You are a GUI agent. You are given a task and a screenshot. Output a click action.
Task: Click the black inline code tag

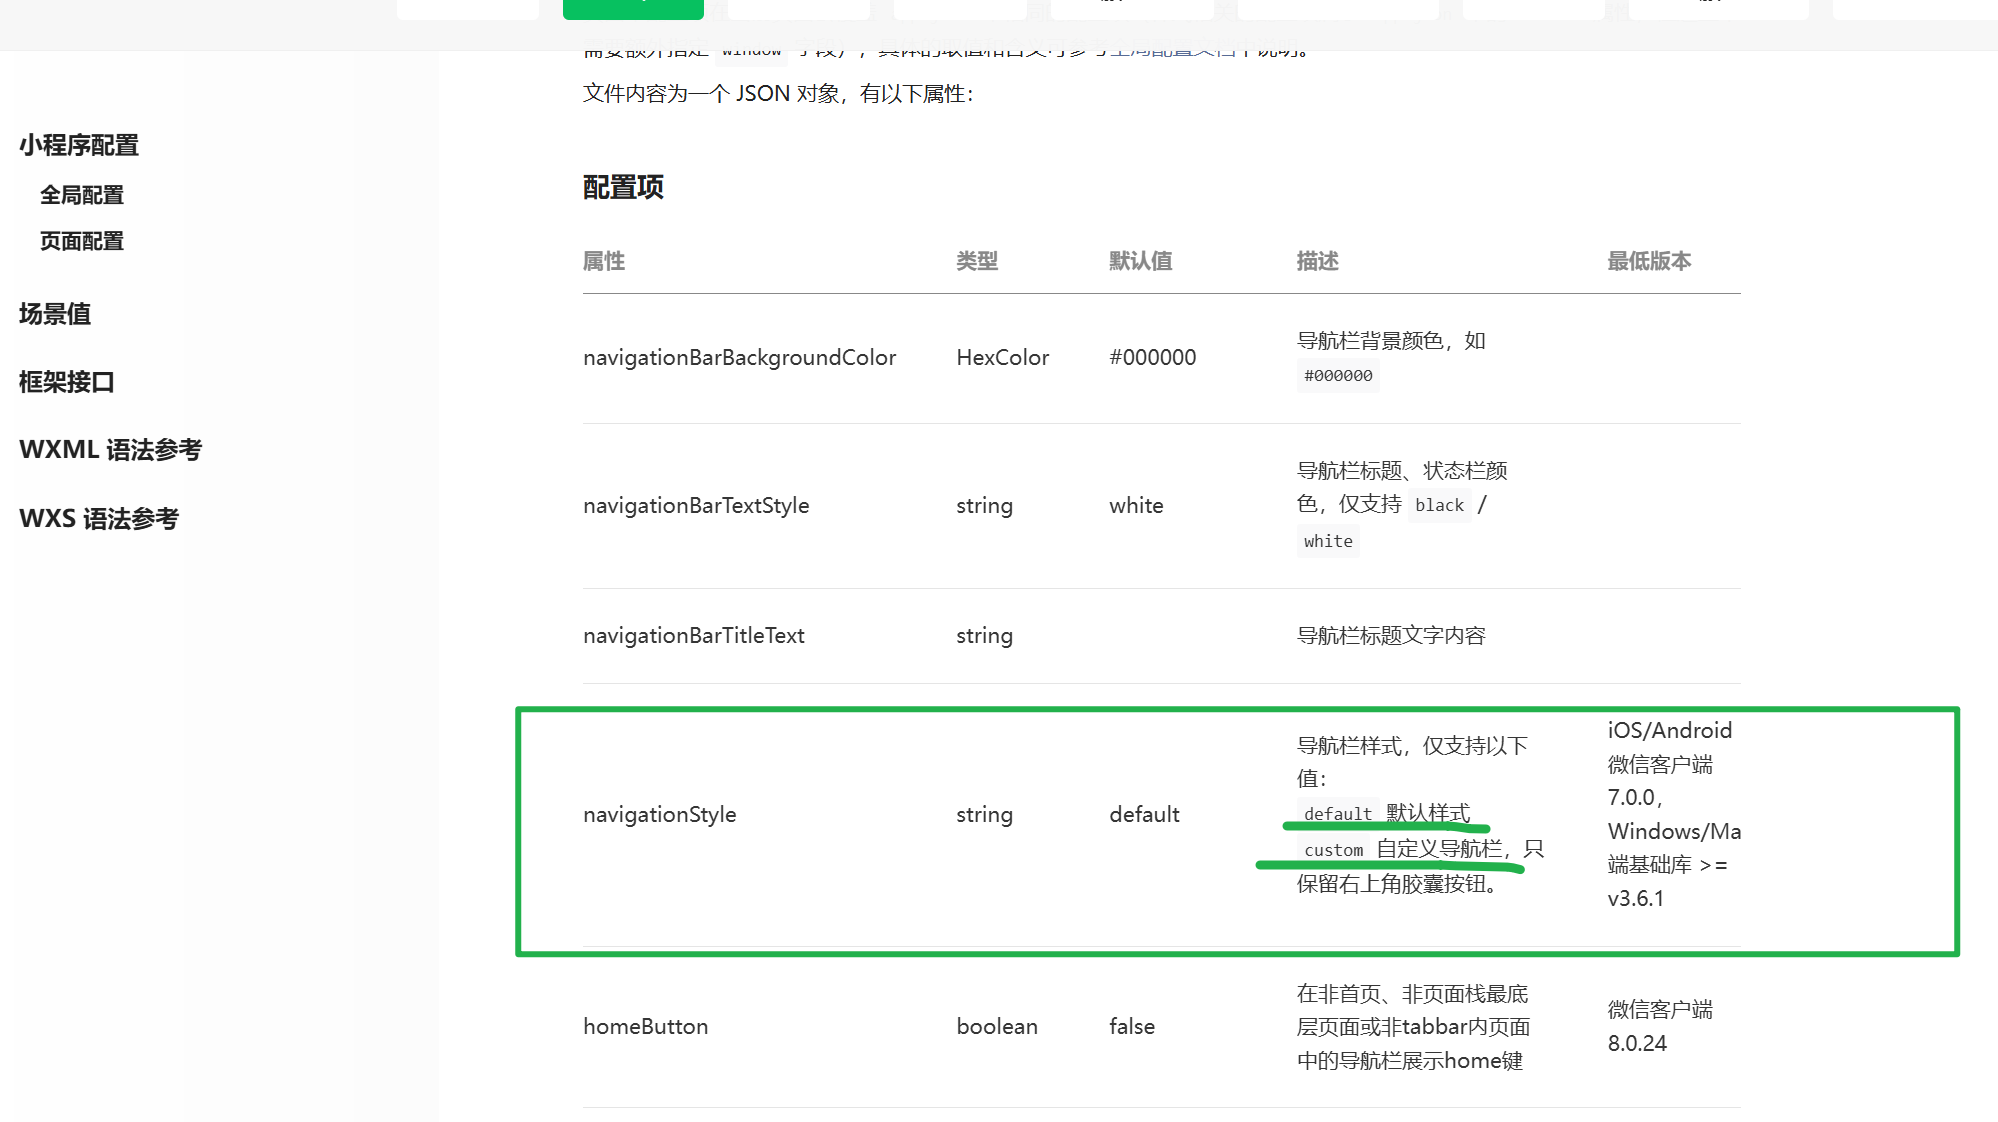point(1439,506)
